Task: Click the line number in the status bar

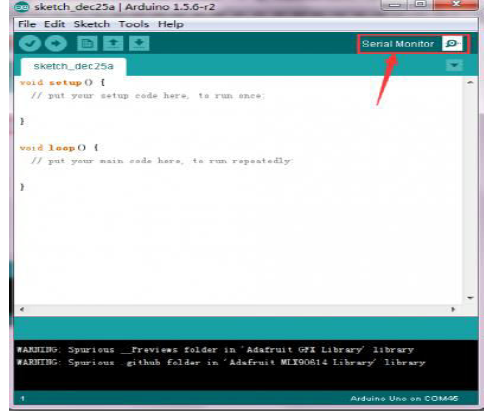Action: (23, 398)
